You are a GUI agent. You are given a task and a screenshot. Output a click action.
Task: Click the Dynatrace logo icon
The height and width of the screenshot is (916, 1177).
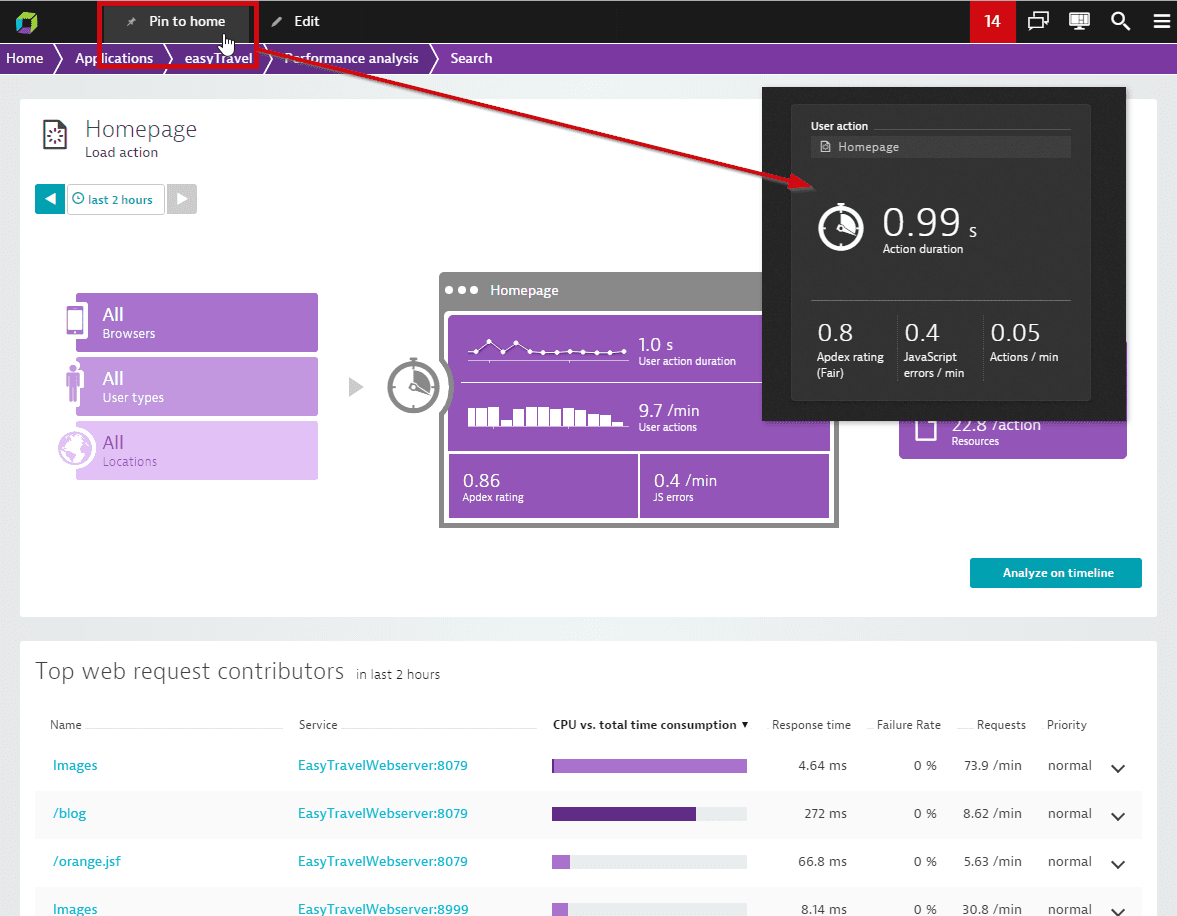click(26, 23)
